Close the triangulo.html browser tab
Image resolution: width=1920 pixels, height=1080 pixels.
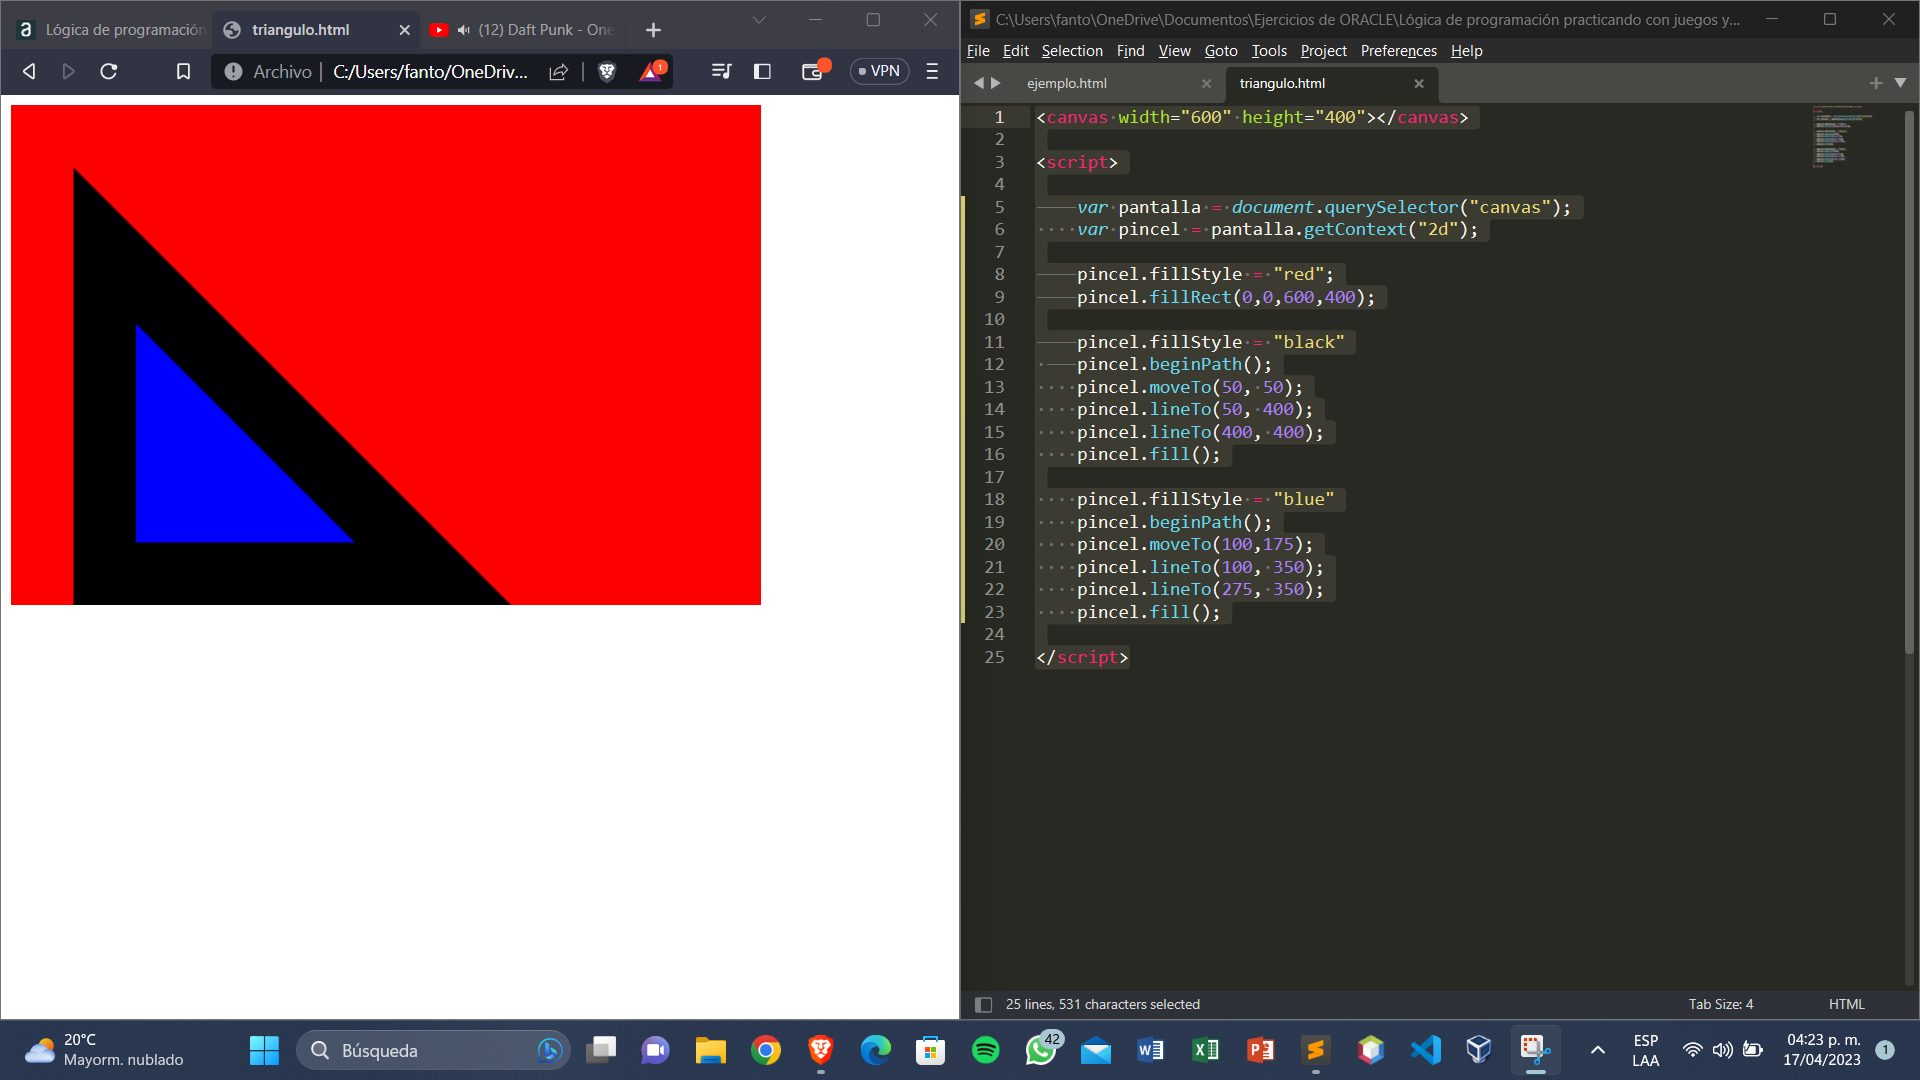(405, 30)
